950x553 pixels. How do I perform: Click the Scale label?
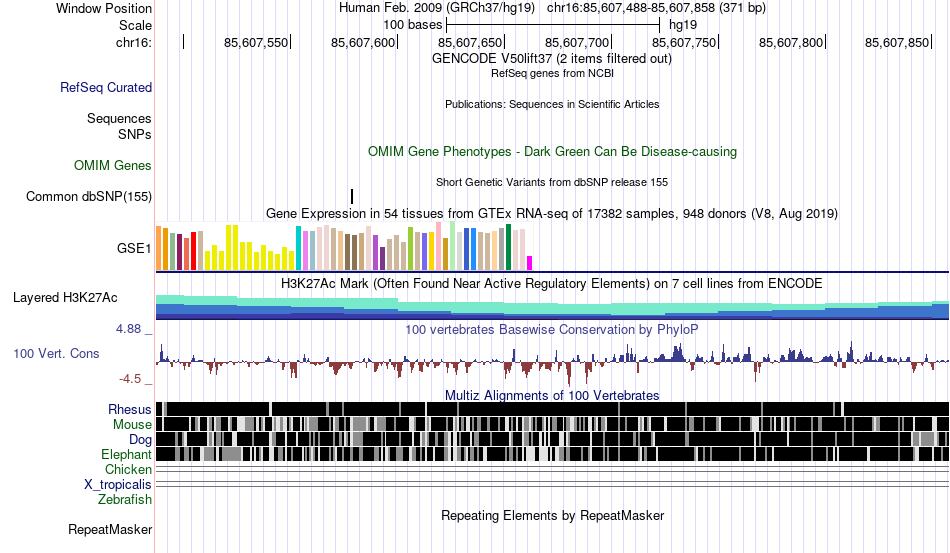pyautogui.click(x=136, y=25)
